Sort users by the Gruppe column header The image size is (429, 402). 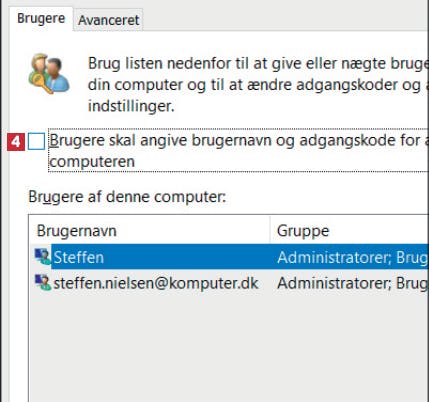point(350,231)
